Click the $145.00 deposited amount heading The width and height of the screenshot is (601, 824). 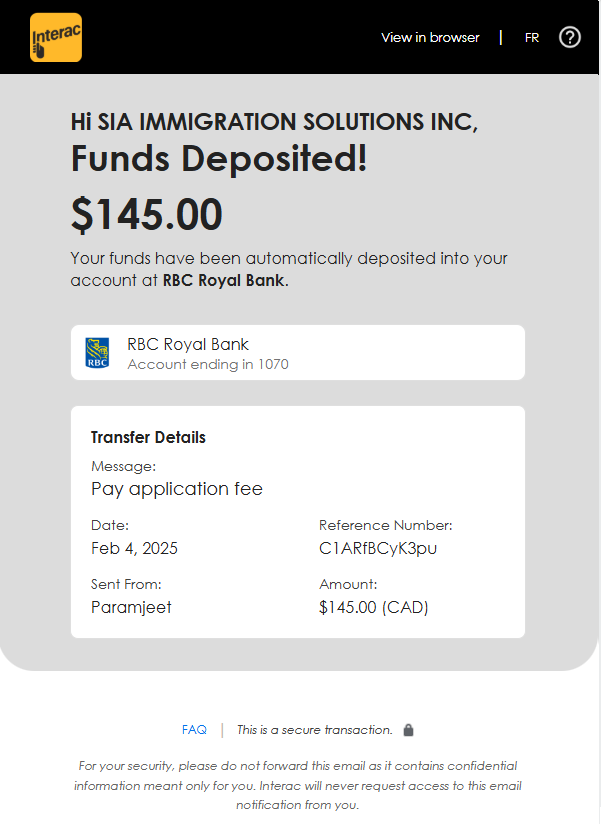[x=147, y=214]
